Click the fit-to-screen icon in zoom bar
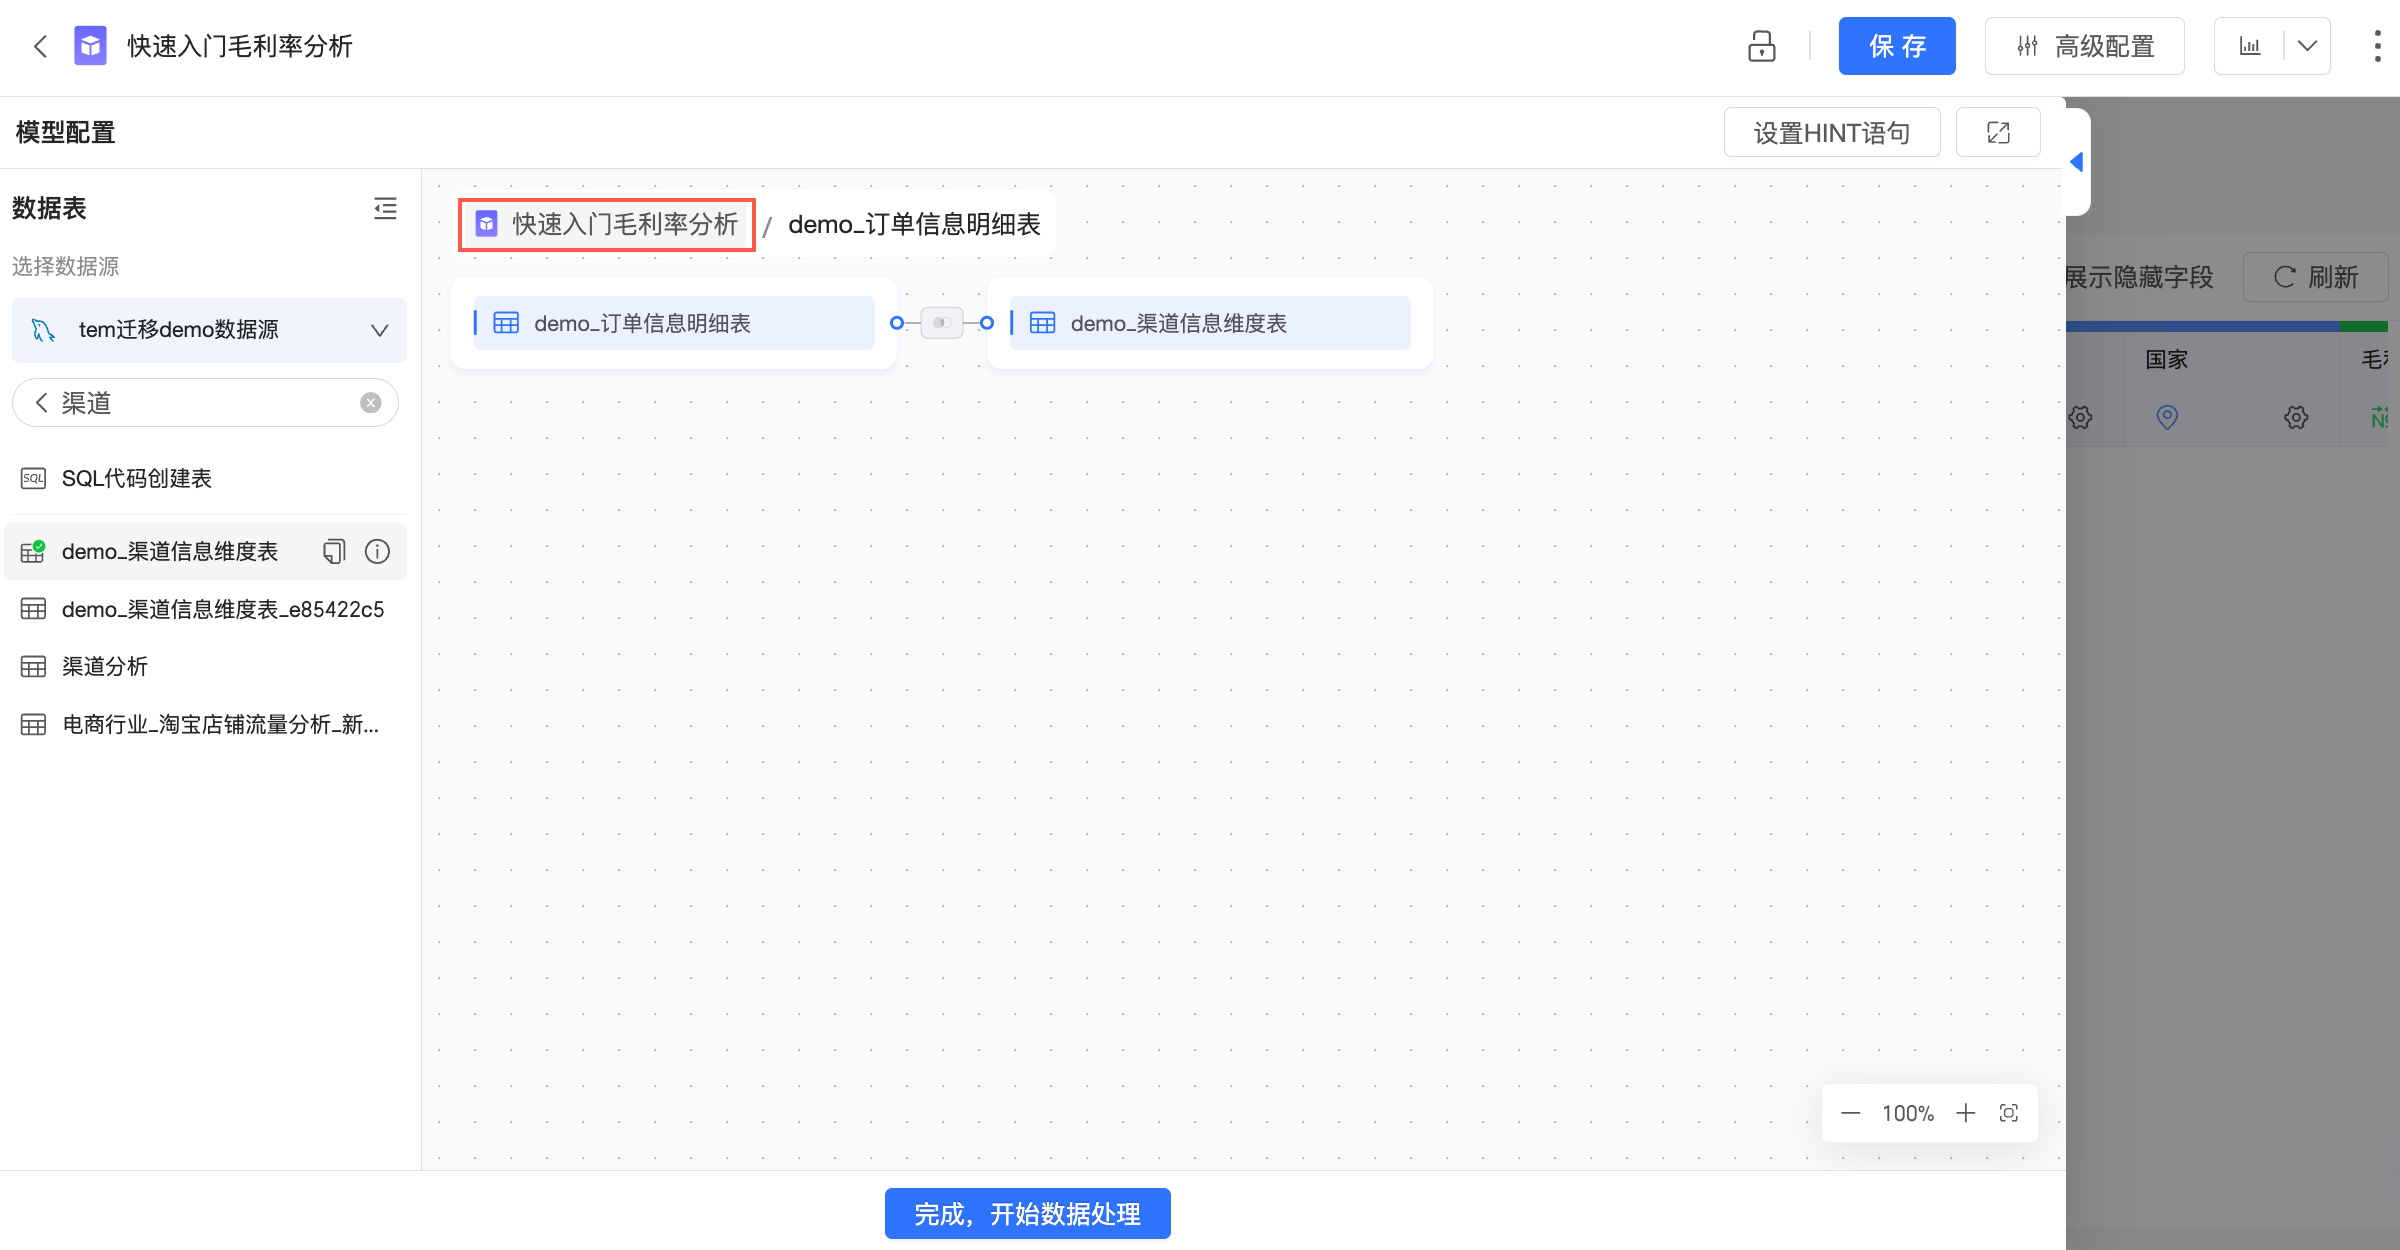This screenshot has height=1250, width=2400. (2008, 1113)
